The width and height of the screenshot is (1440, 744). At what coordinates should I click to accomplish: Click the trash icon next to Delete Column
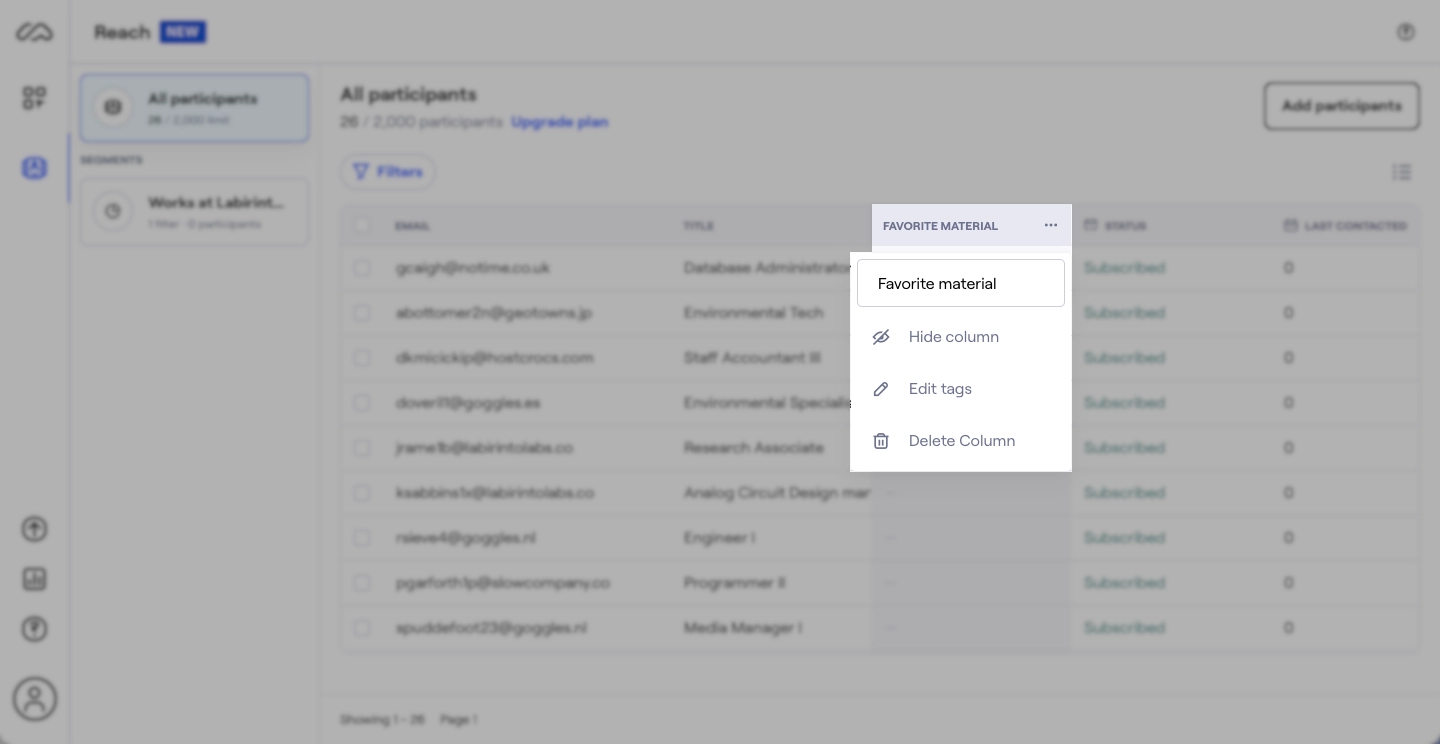tap(881, 441)
